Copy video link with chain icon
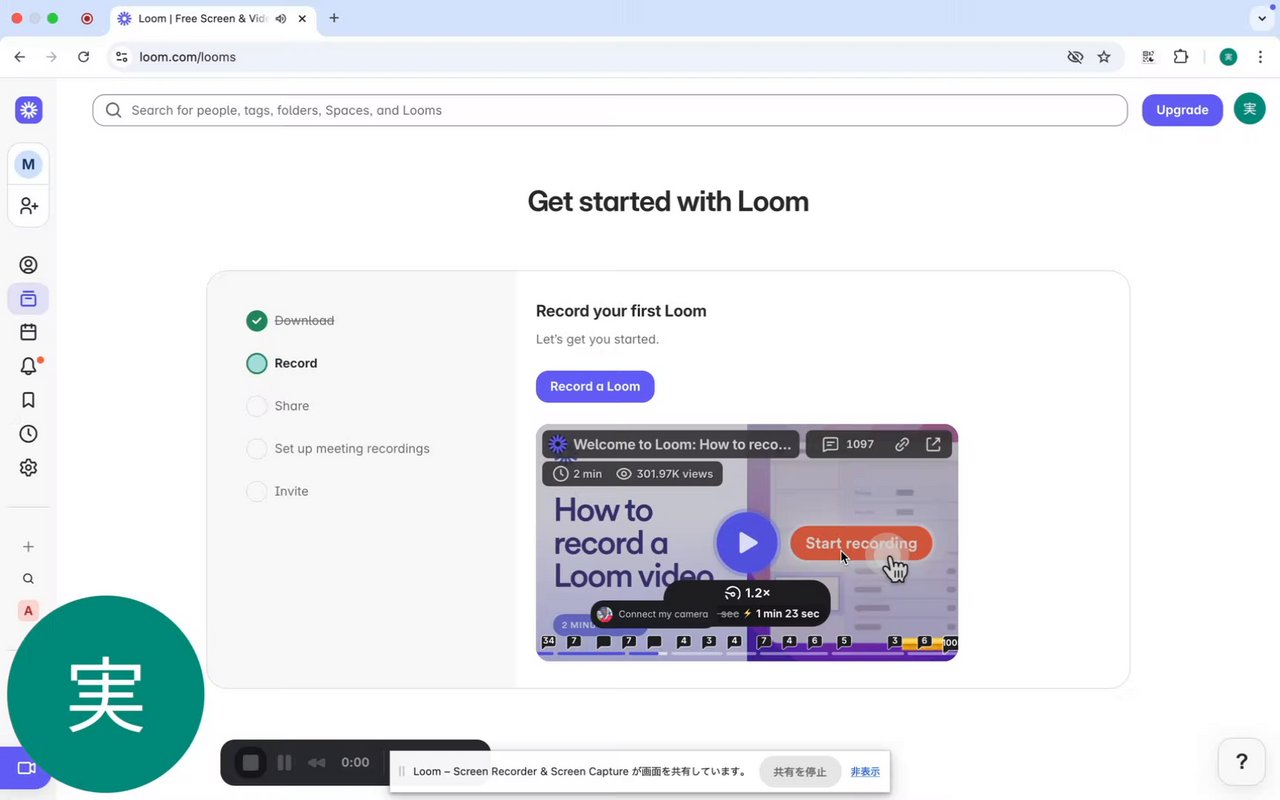The image size is (1280, 800). 902,444
